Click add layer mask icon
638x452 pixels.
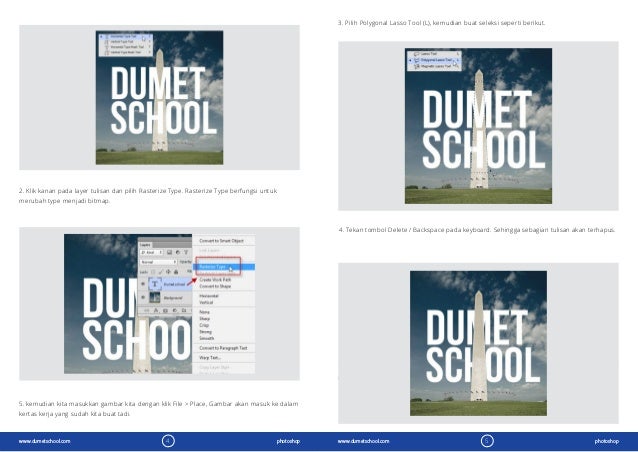tap(165, 310)
